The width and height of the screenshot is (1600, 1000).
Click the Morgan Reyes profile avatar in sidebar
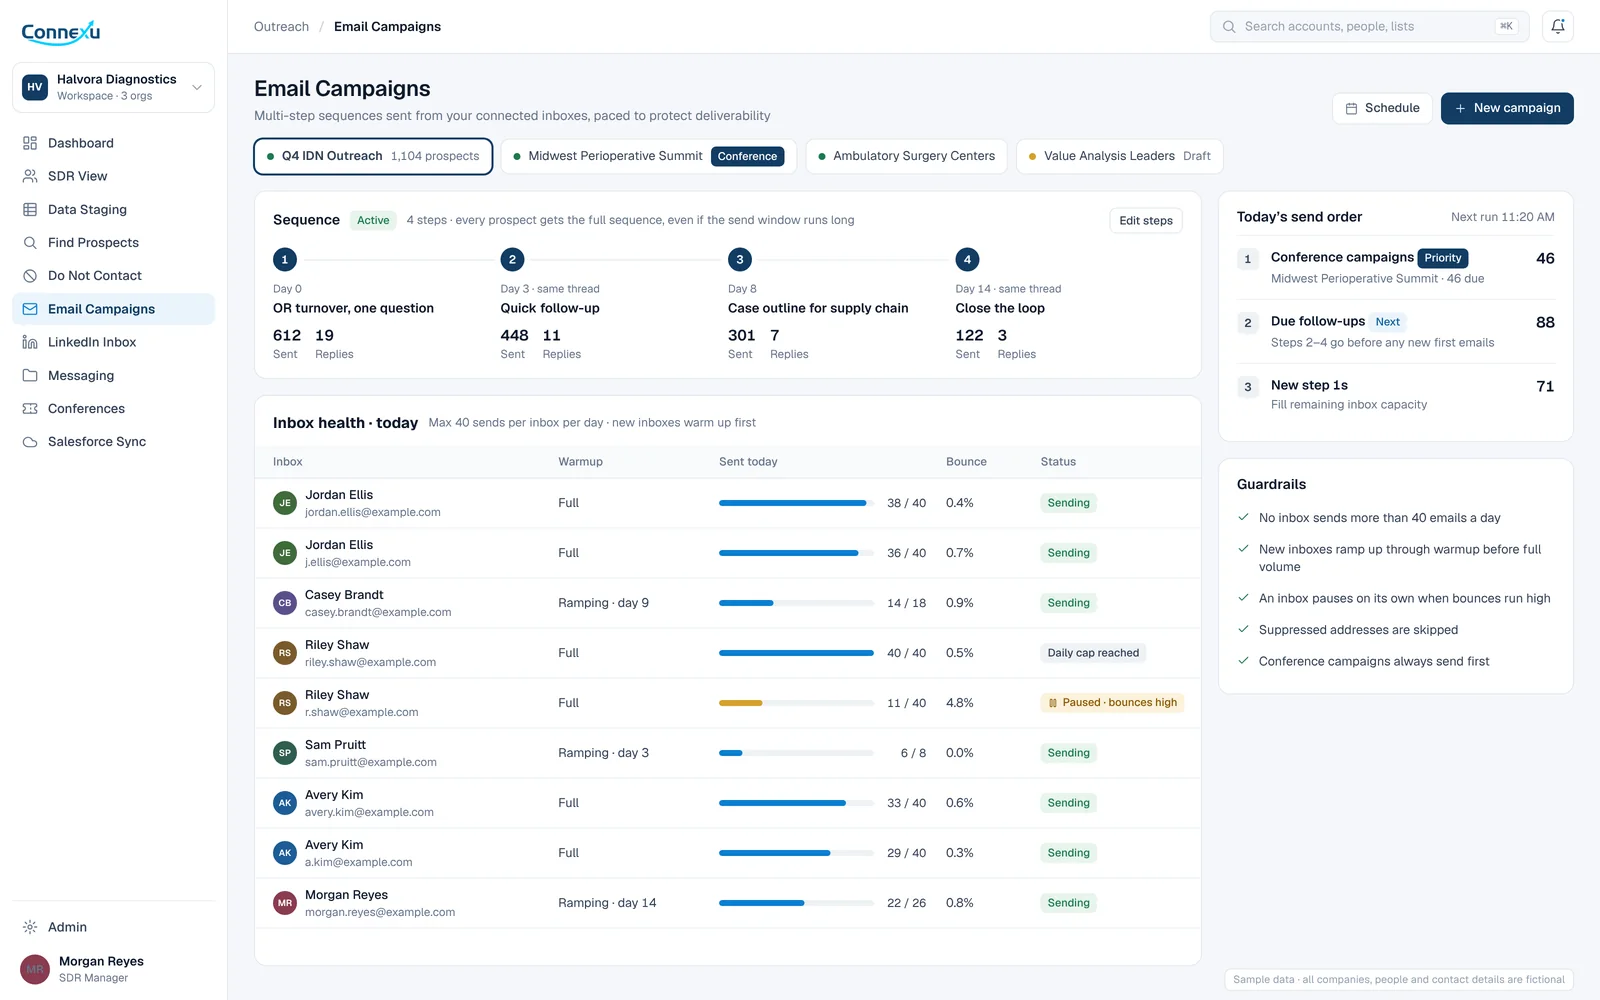[x=35, y=969]
